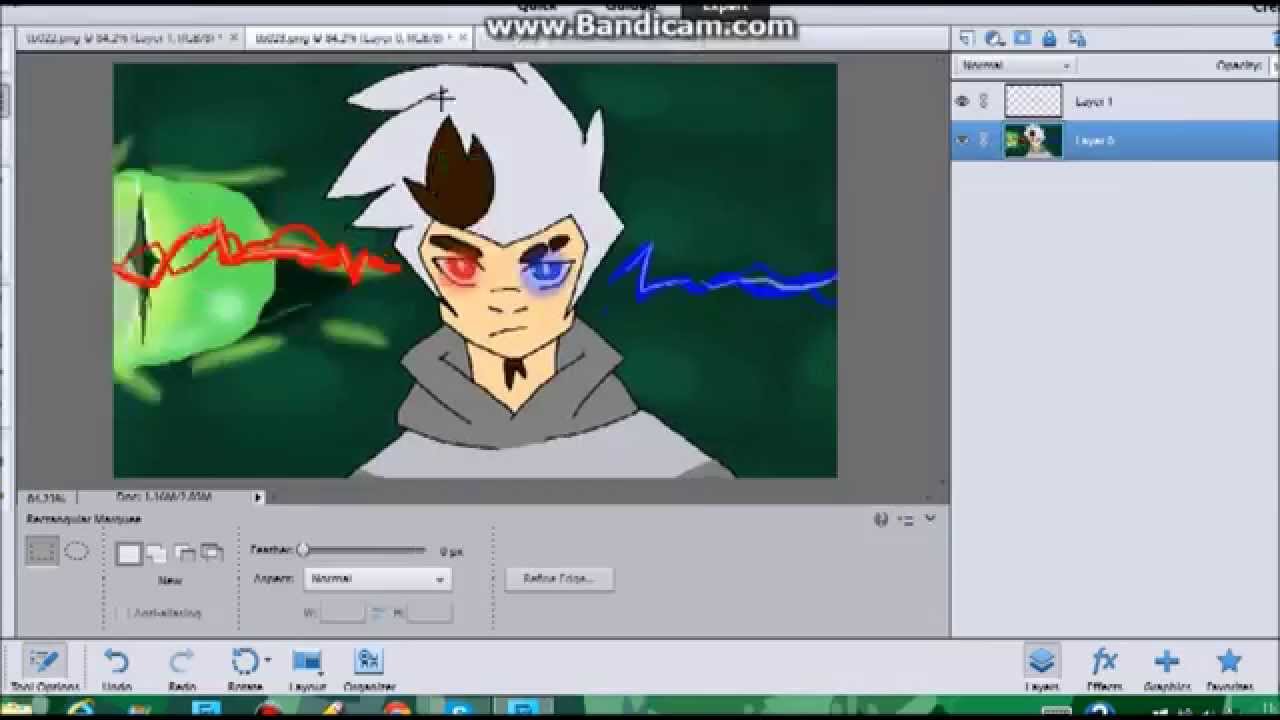The image size is (1280, 720).
Task: Open status bar info arrow menu
Action: [258, 496]
